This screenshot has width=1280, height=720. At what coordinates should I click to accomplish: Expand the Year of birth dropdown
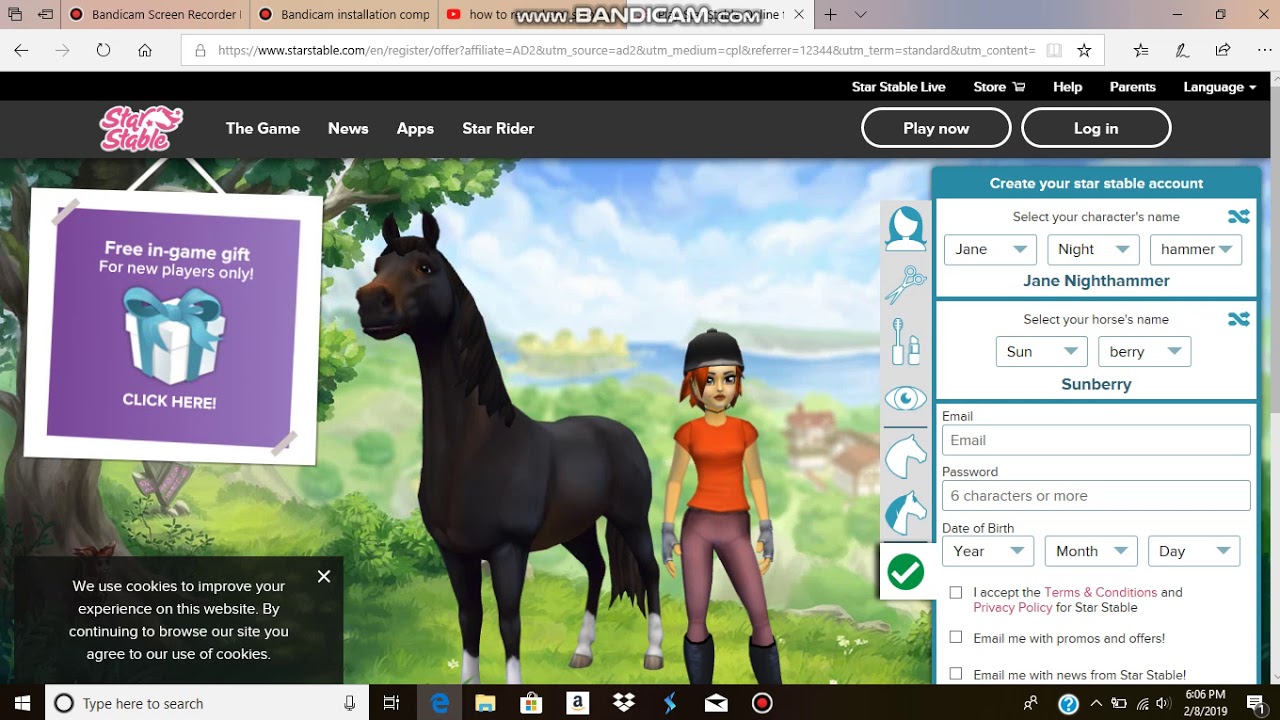(987, 551)
